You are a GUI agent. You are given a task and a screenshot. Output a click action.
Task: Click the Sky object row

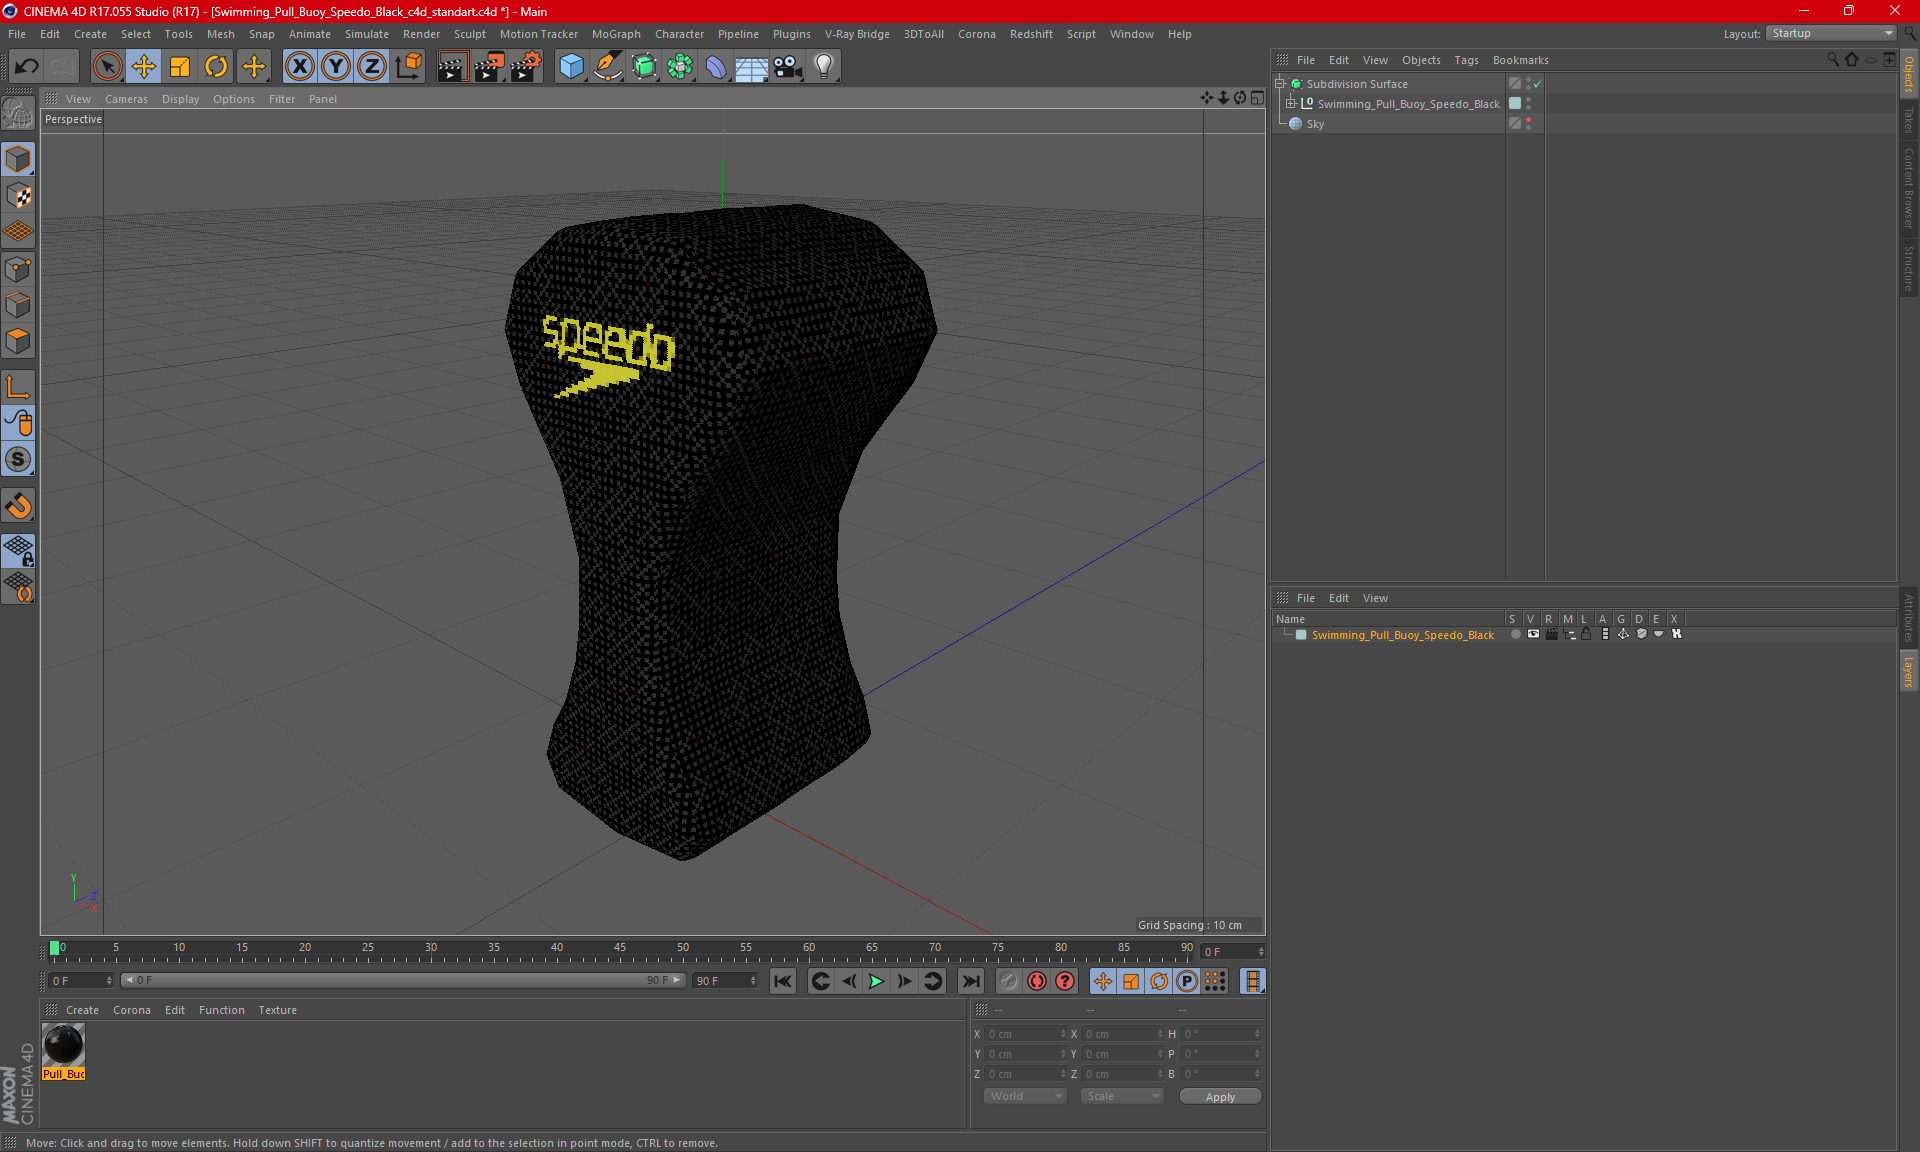[x=1390, y=124]
